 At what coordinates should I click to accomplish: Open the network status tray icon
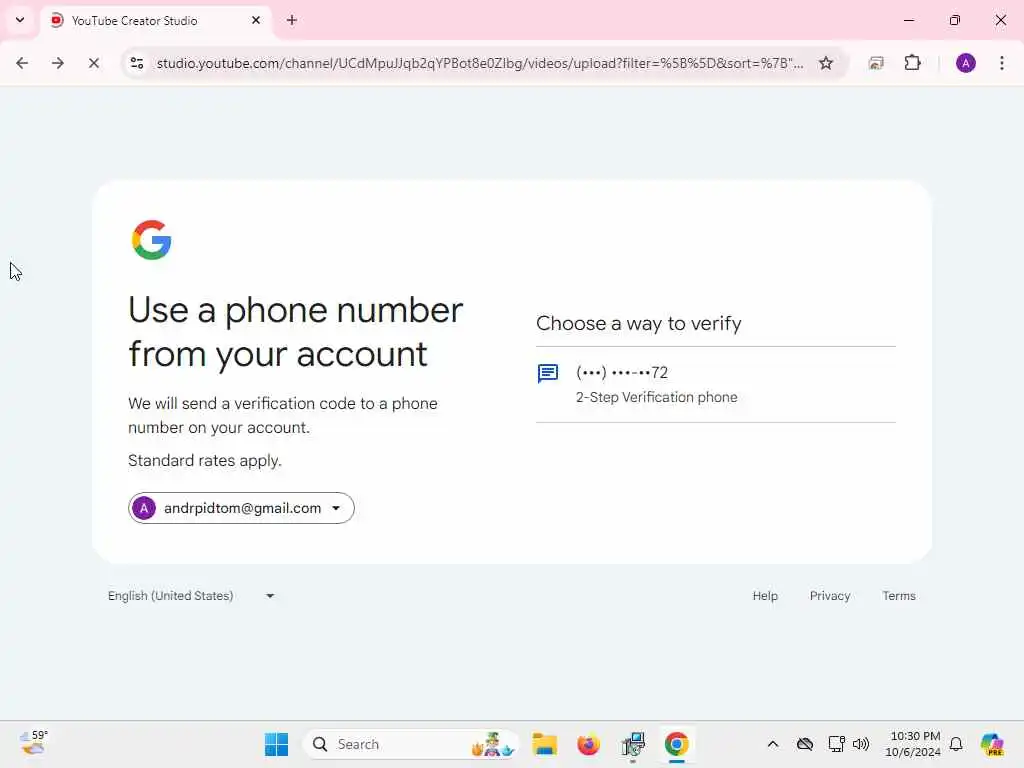click(x=836, y=744)
